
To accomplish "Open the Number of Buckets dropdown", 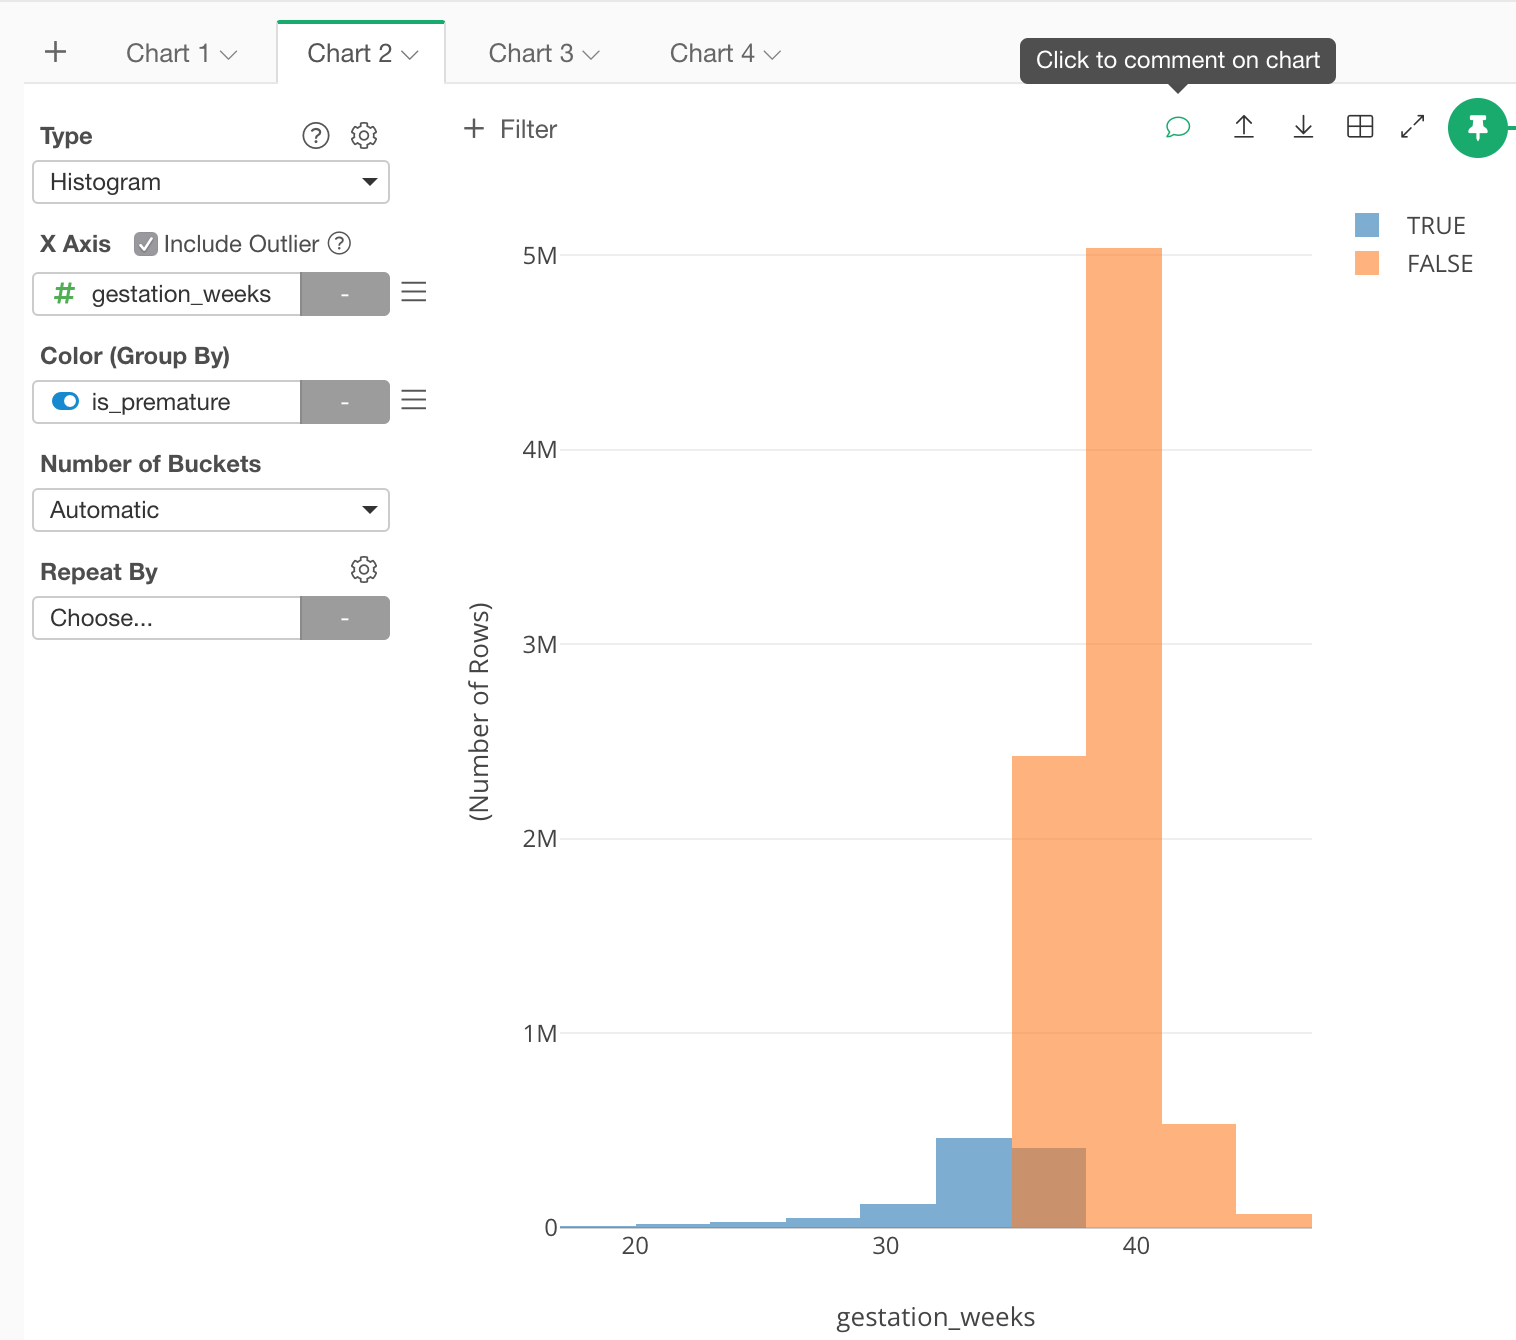I will 210,510.
